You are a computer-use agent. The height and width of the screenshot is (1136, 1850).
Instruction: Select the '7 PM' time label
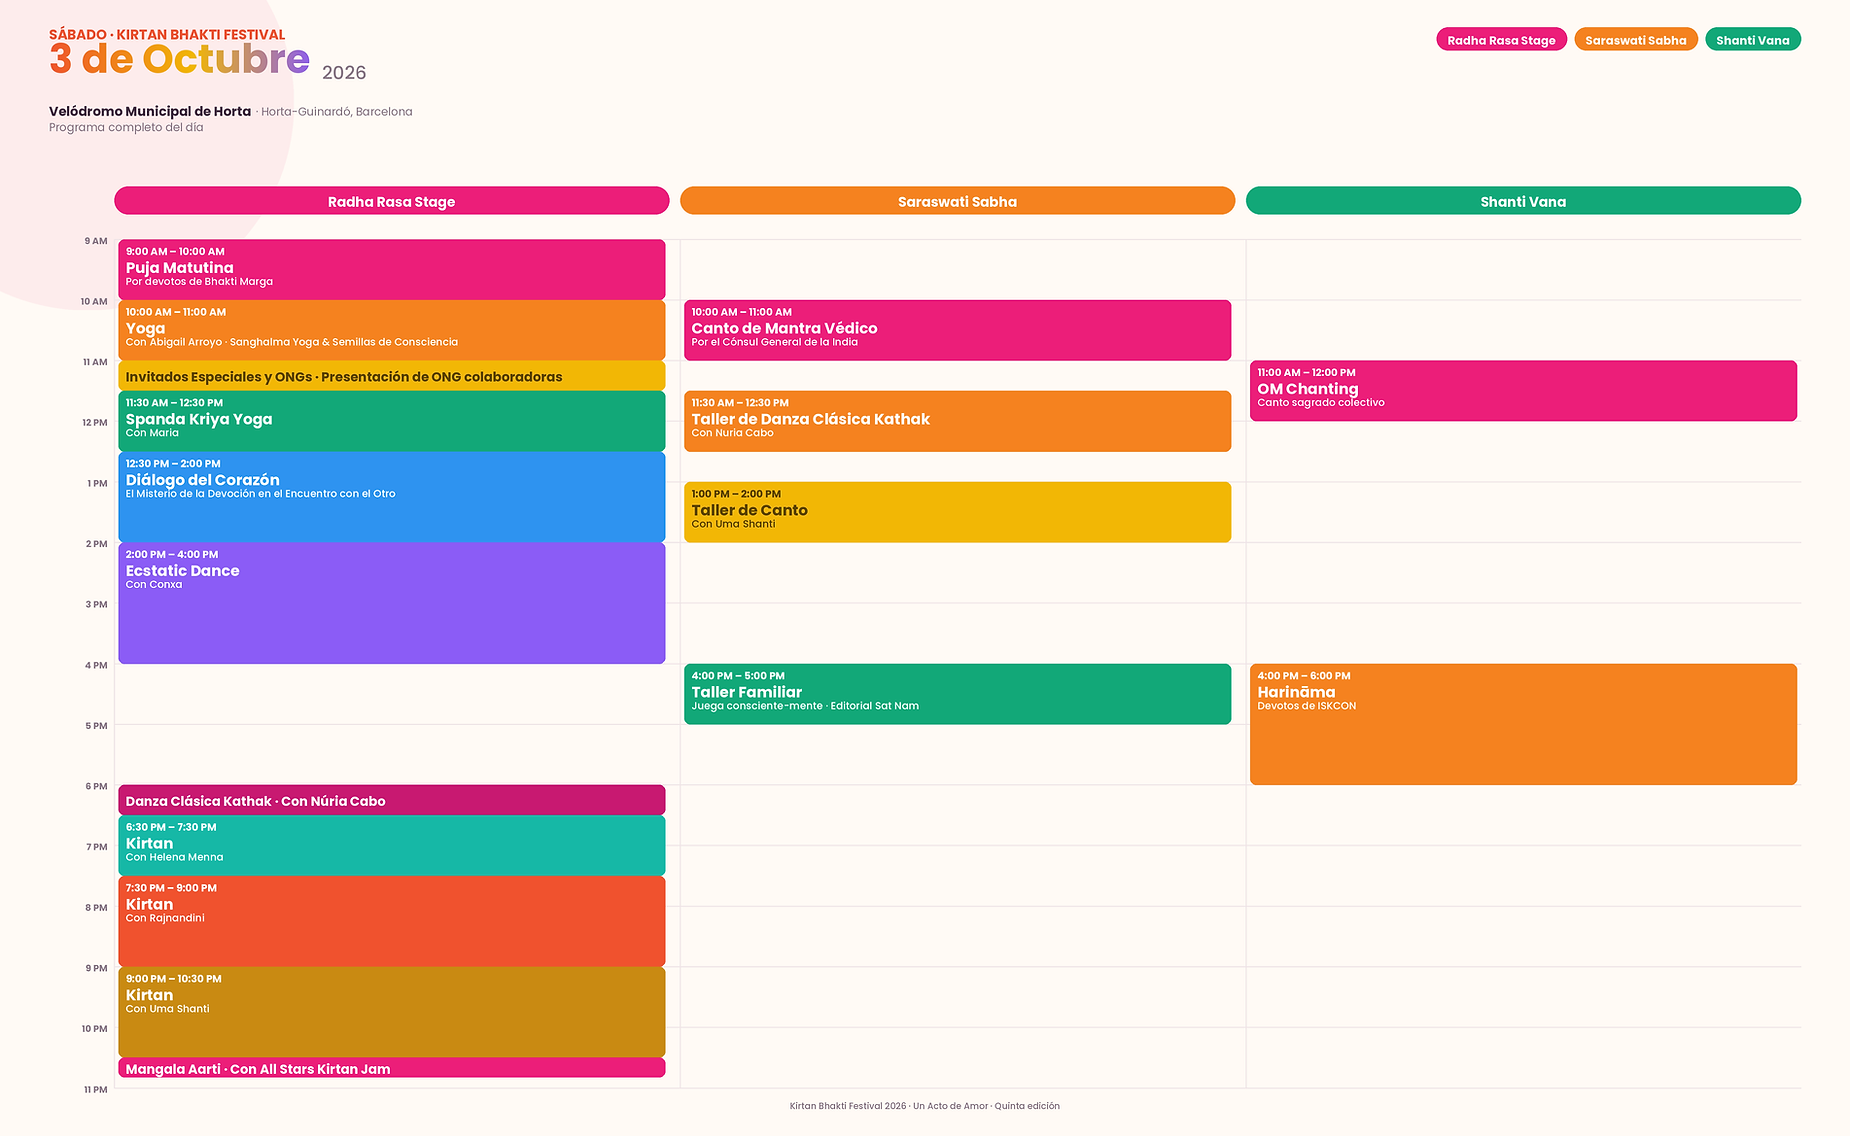[96, 847]
